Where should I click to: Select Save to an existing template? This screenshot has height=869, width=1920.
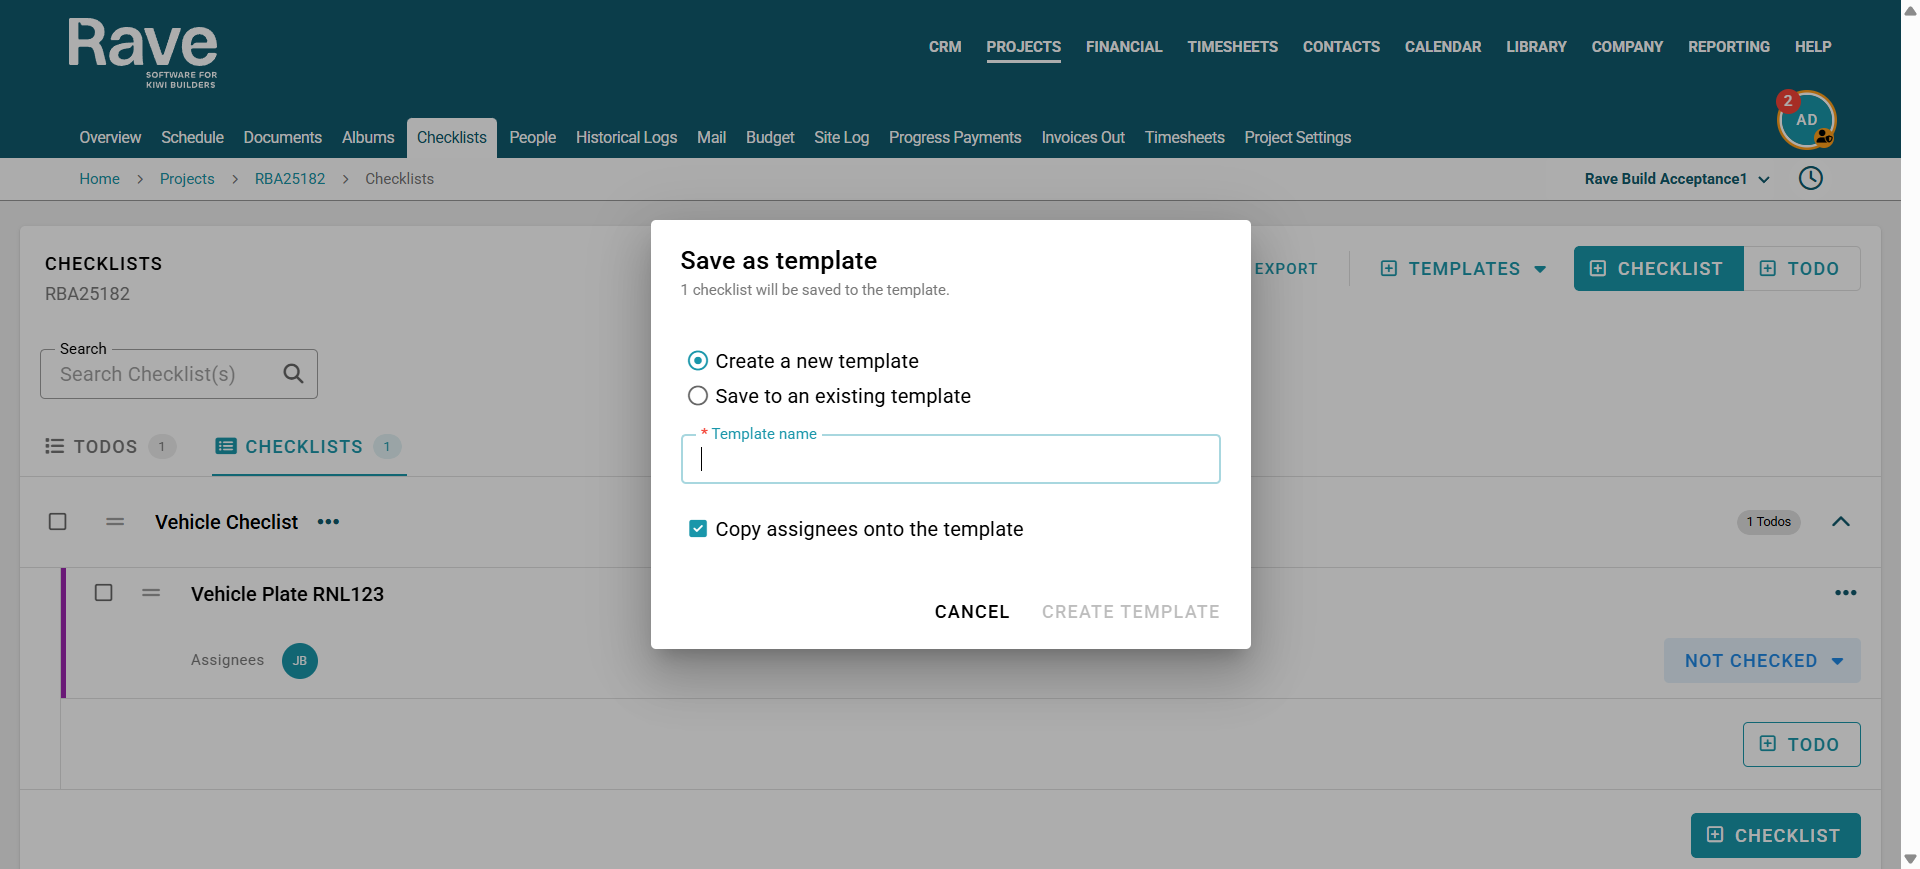[829, 396]
